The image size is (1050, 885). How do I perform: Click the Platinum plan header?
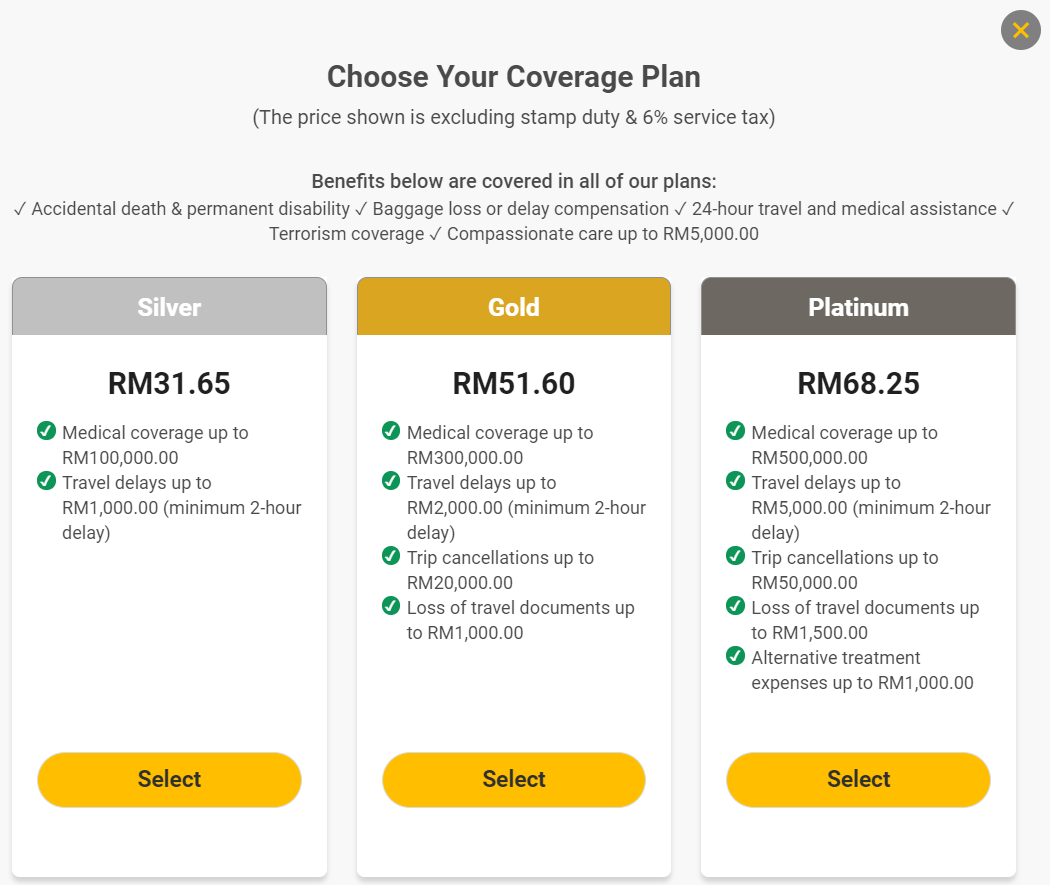pos(857,306)
